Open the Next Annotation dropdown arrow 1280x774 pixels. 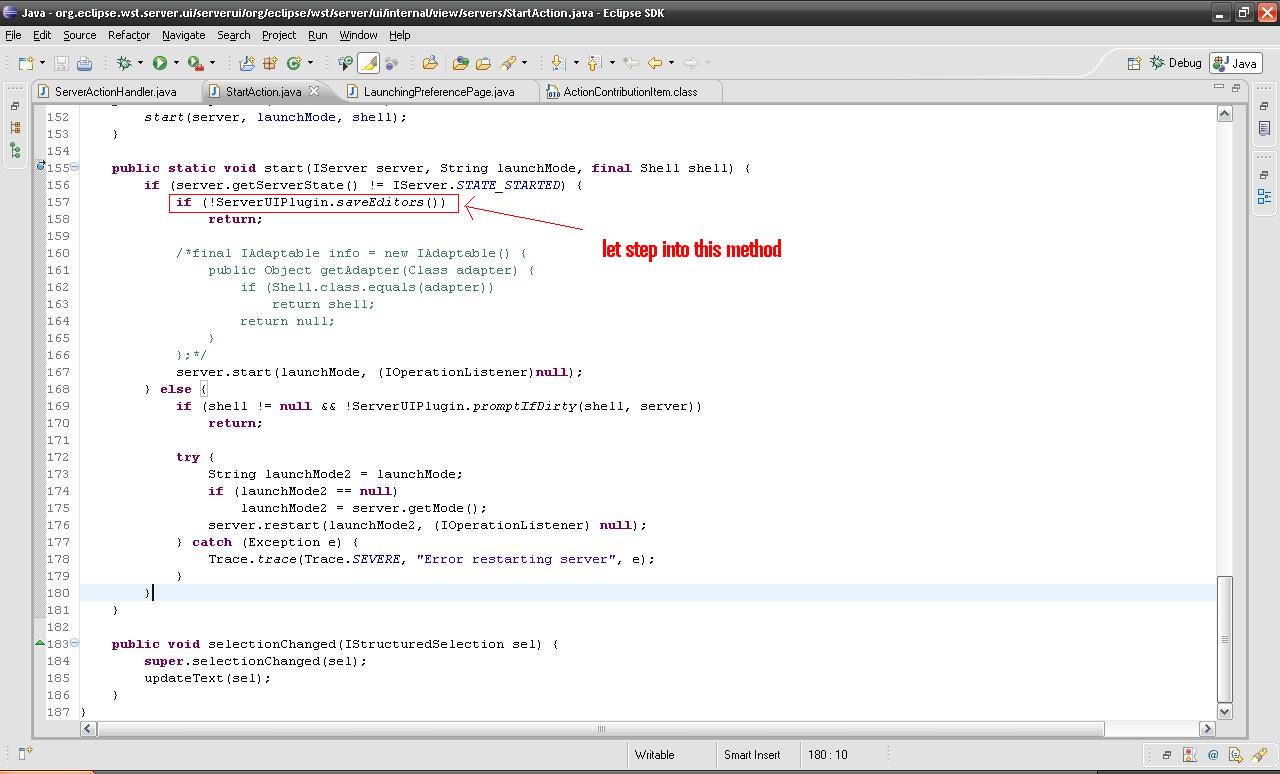576,63
